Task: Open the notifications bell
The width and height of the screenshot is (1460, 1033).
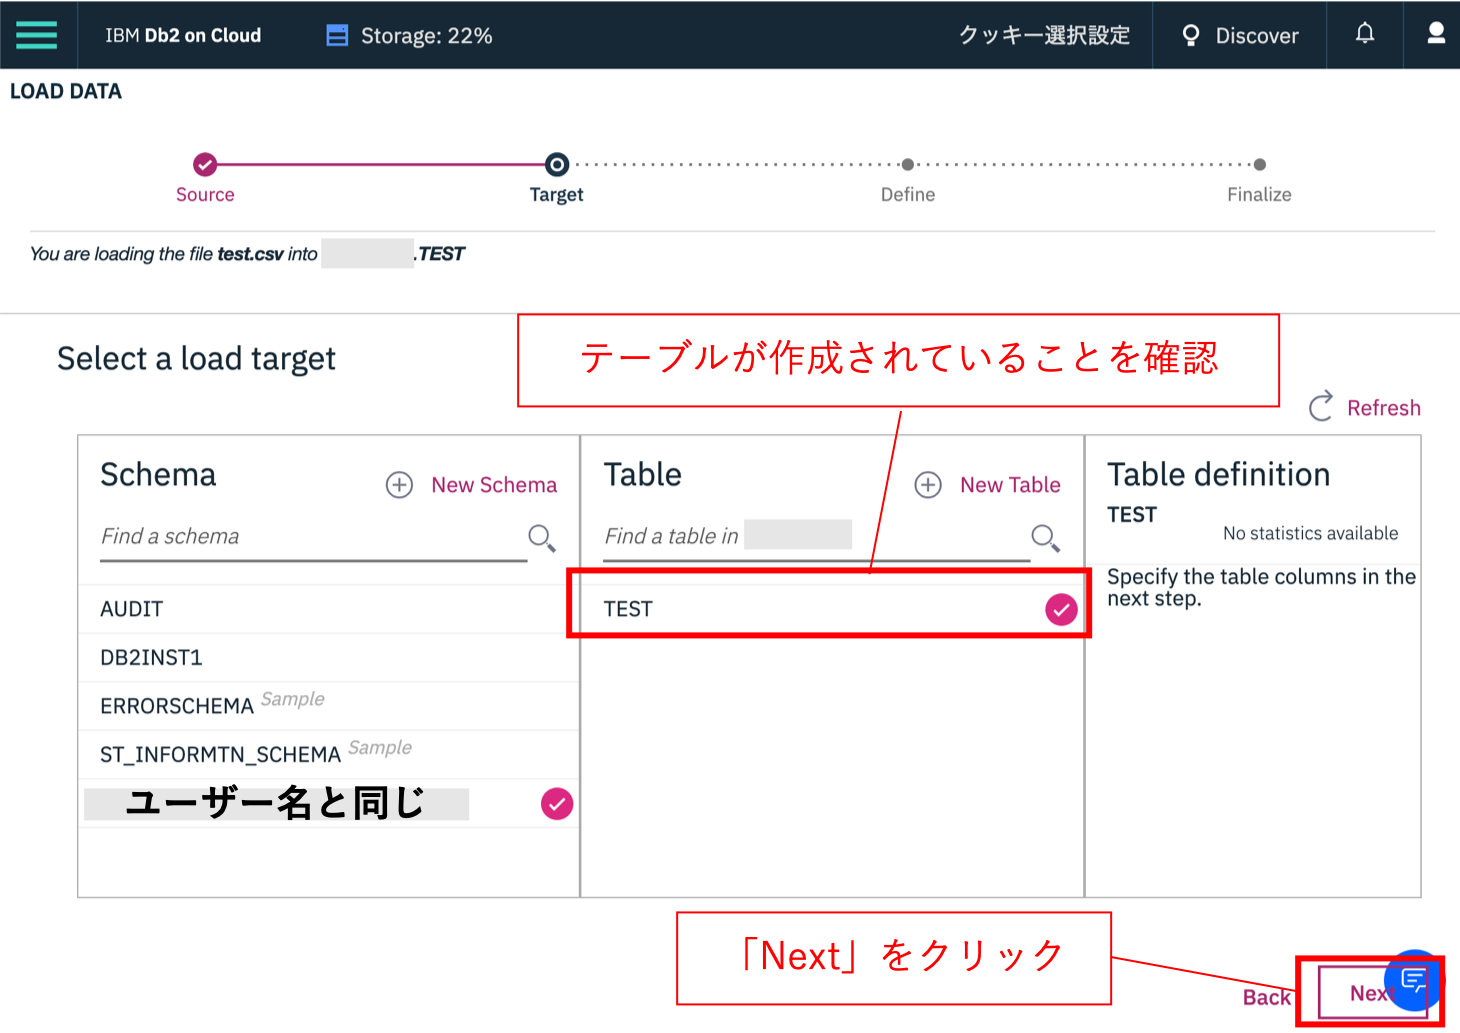Action: pos(1364,33)
